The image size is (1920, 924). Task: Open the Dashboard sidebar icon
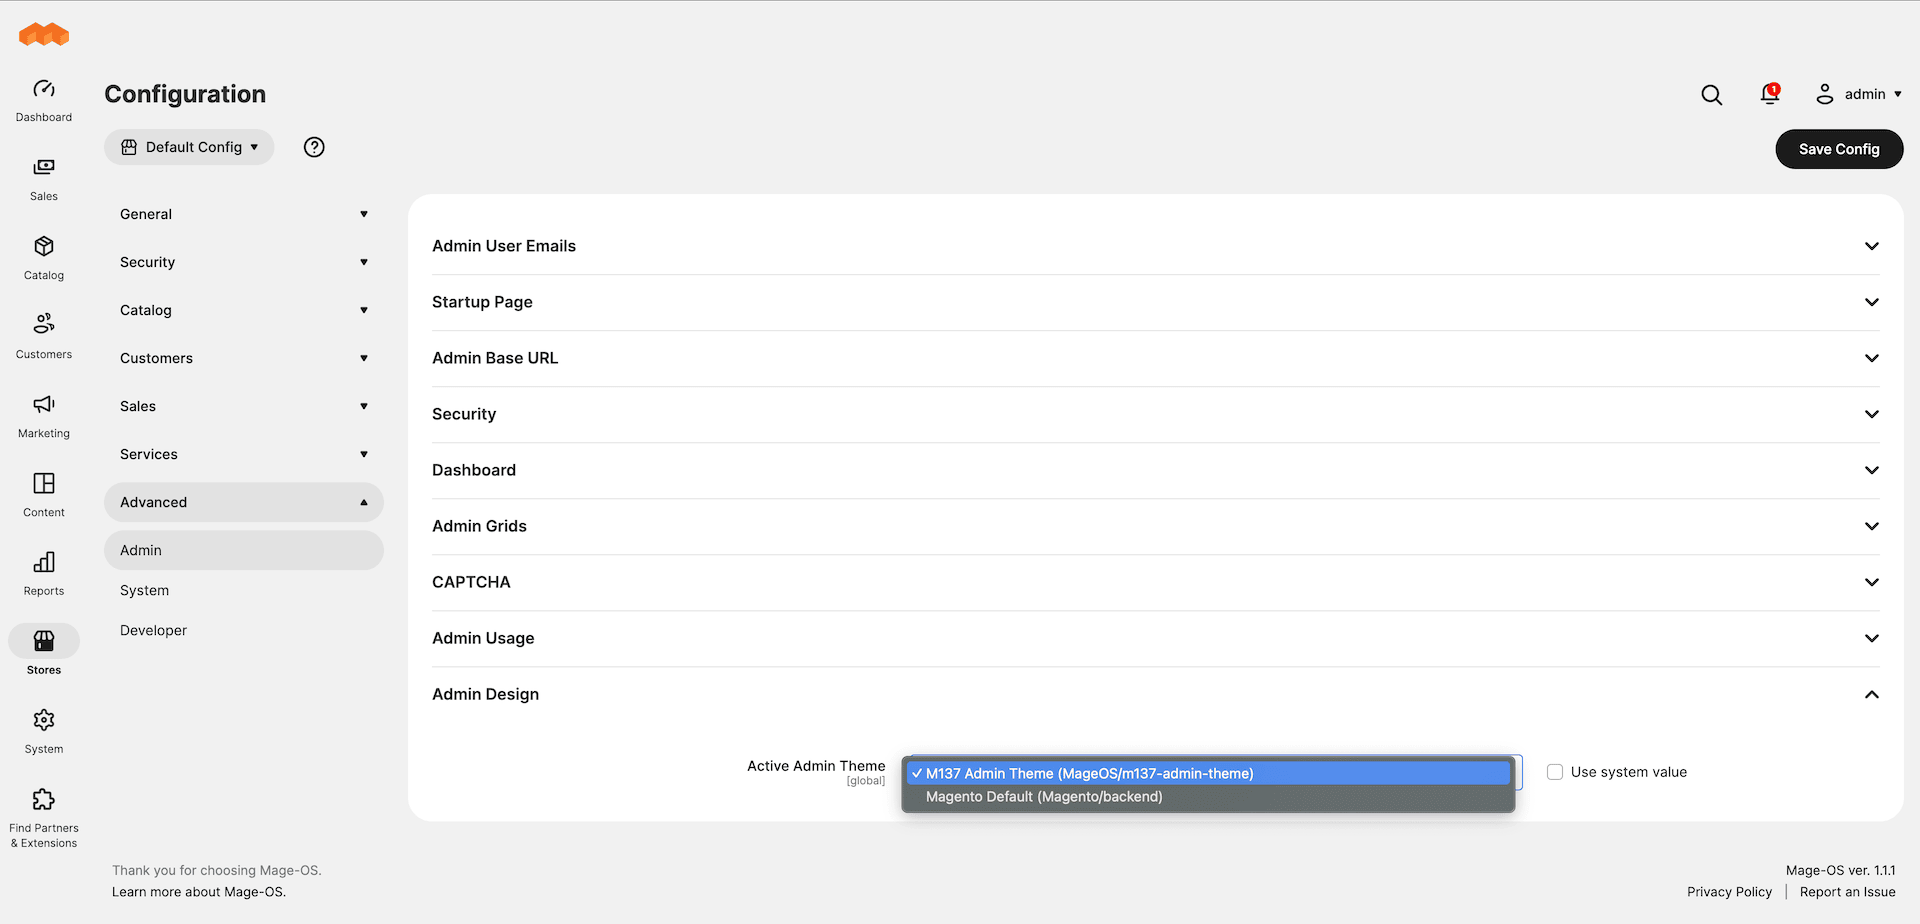coord(44,90)
